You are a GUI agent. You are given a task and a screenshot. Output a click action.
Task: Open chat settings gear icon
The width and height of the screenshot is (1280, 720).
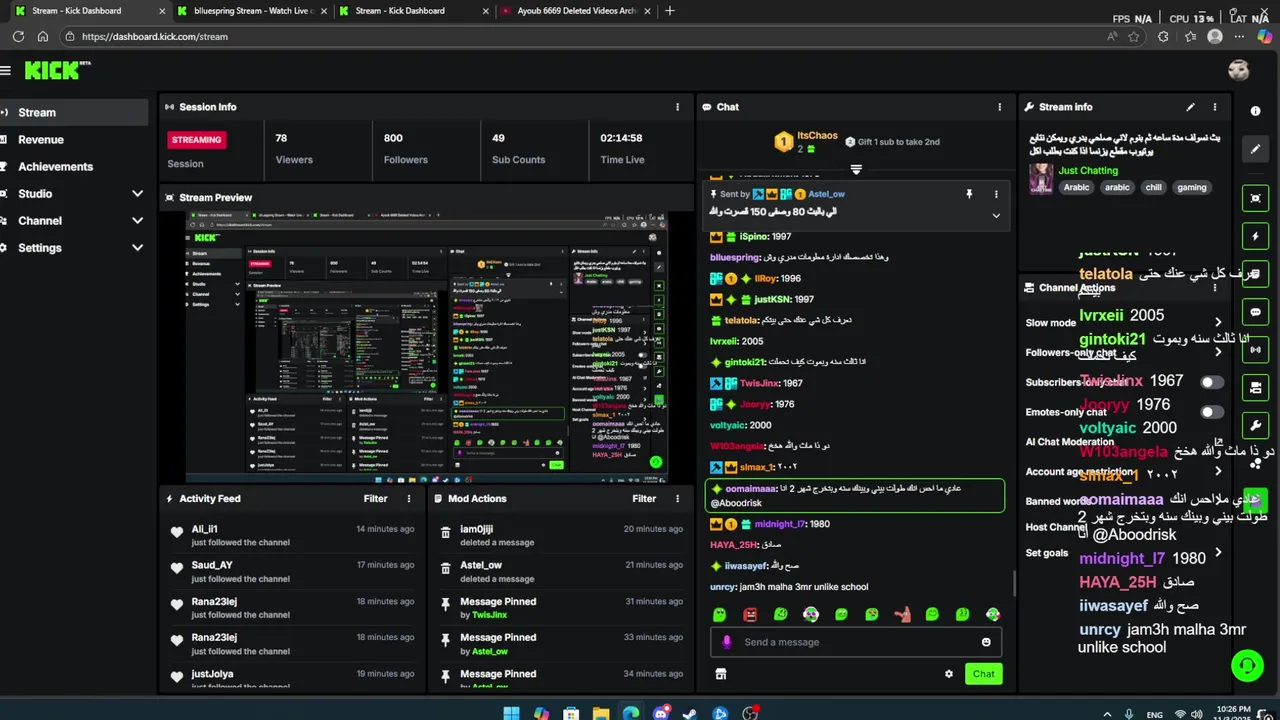(949, 674)
